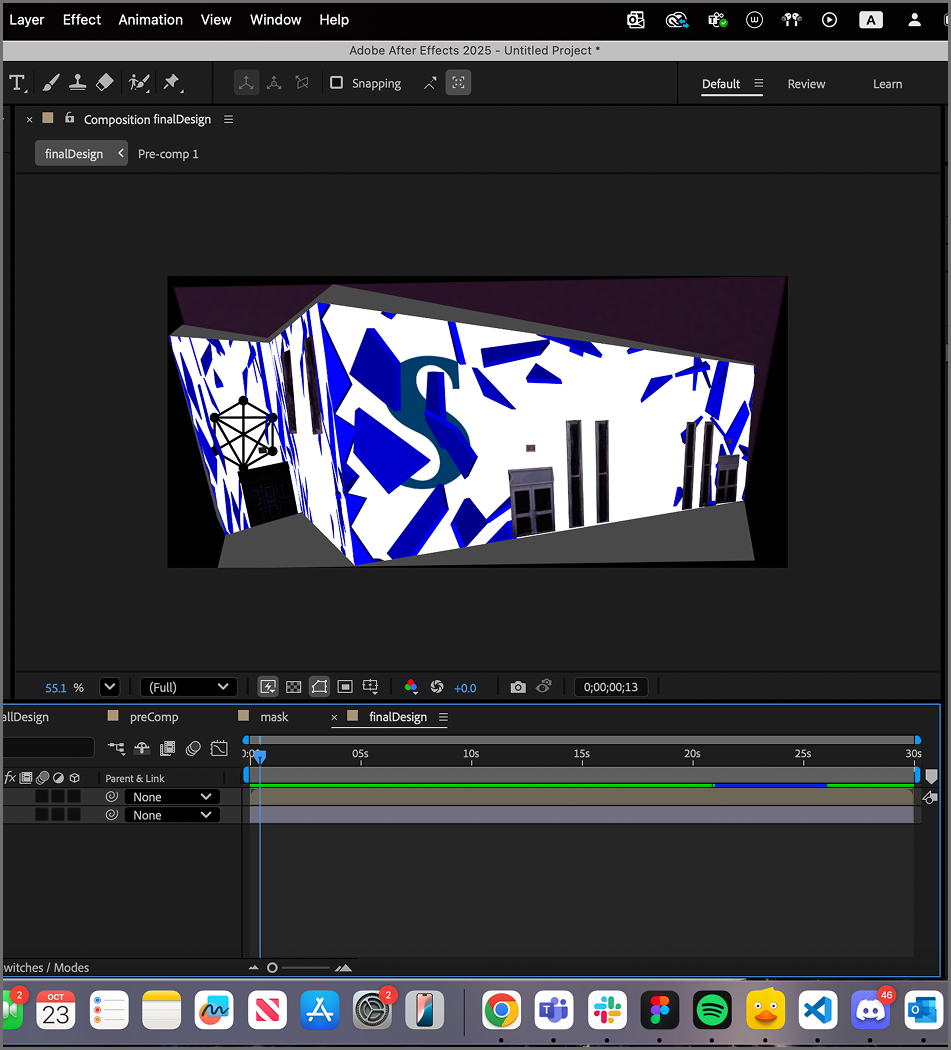Screen dimensions: 951x1050
Task: Select the Type tool
Action: pyautogui.click(x=18, y=82)
